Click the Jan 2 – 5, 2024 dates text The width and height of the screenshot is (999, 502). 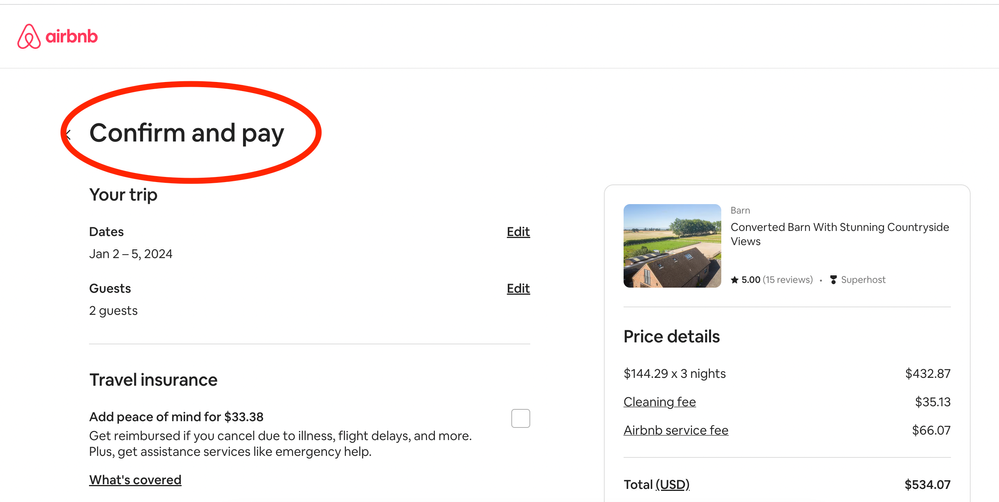[131, 254]
